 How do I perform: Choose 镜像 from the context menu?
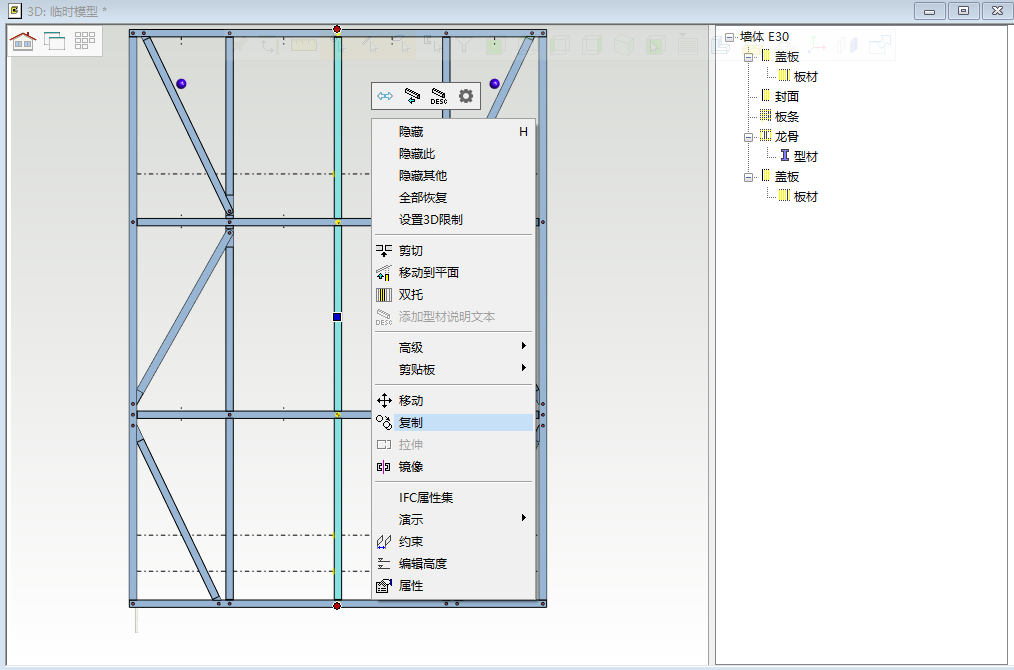[453, 467]
